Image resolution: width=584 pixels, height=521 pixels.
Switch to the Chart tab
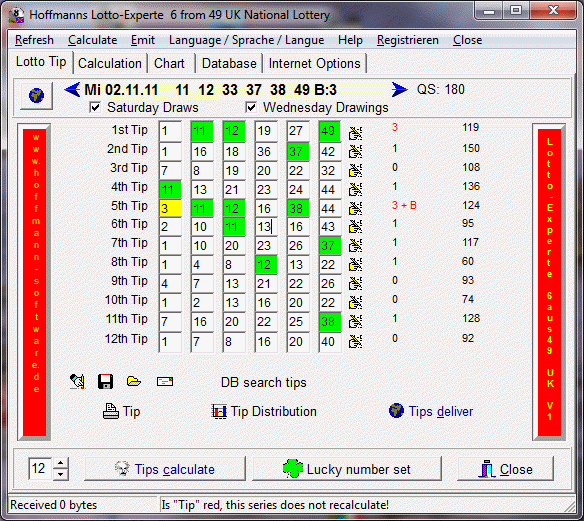(x=169, y=63)
